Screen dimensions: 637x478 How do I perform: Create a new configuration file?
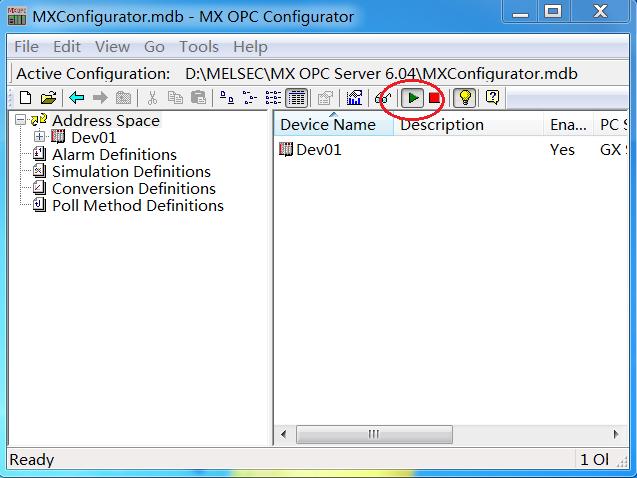tap(26, 98)
